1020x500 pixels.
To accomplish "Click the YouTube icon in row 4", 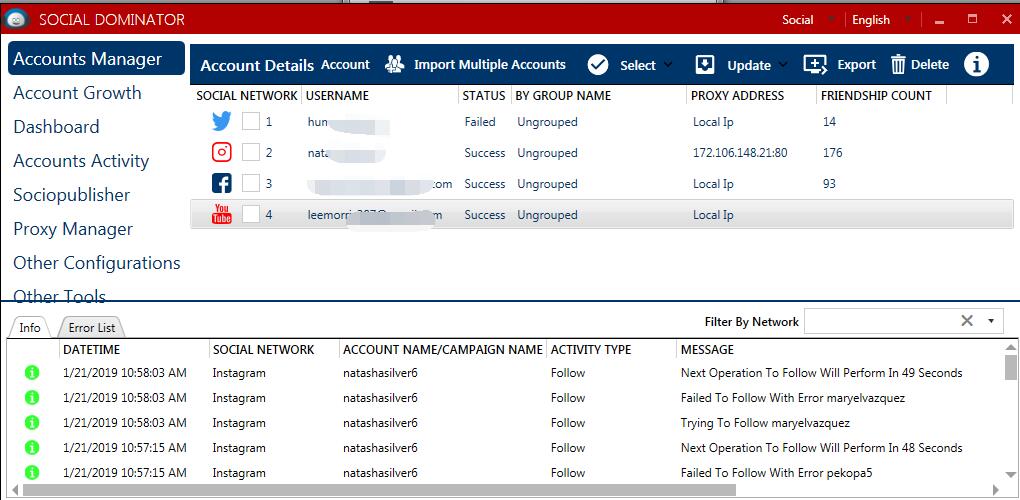I will tap(222, 214).
